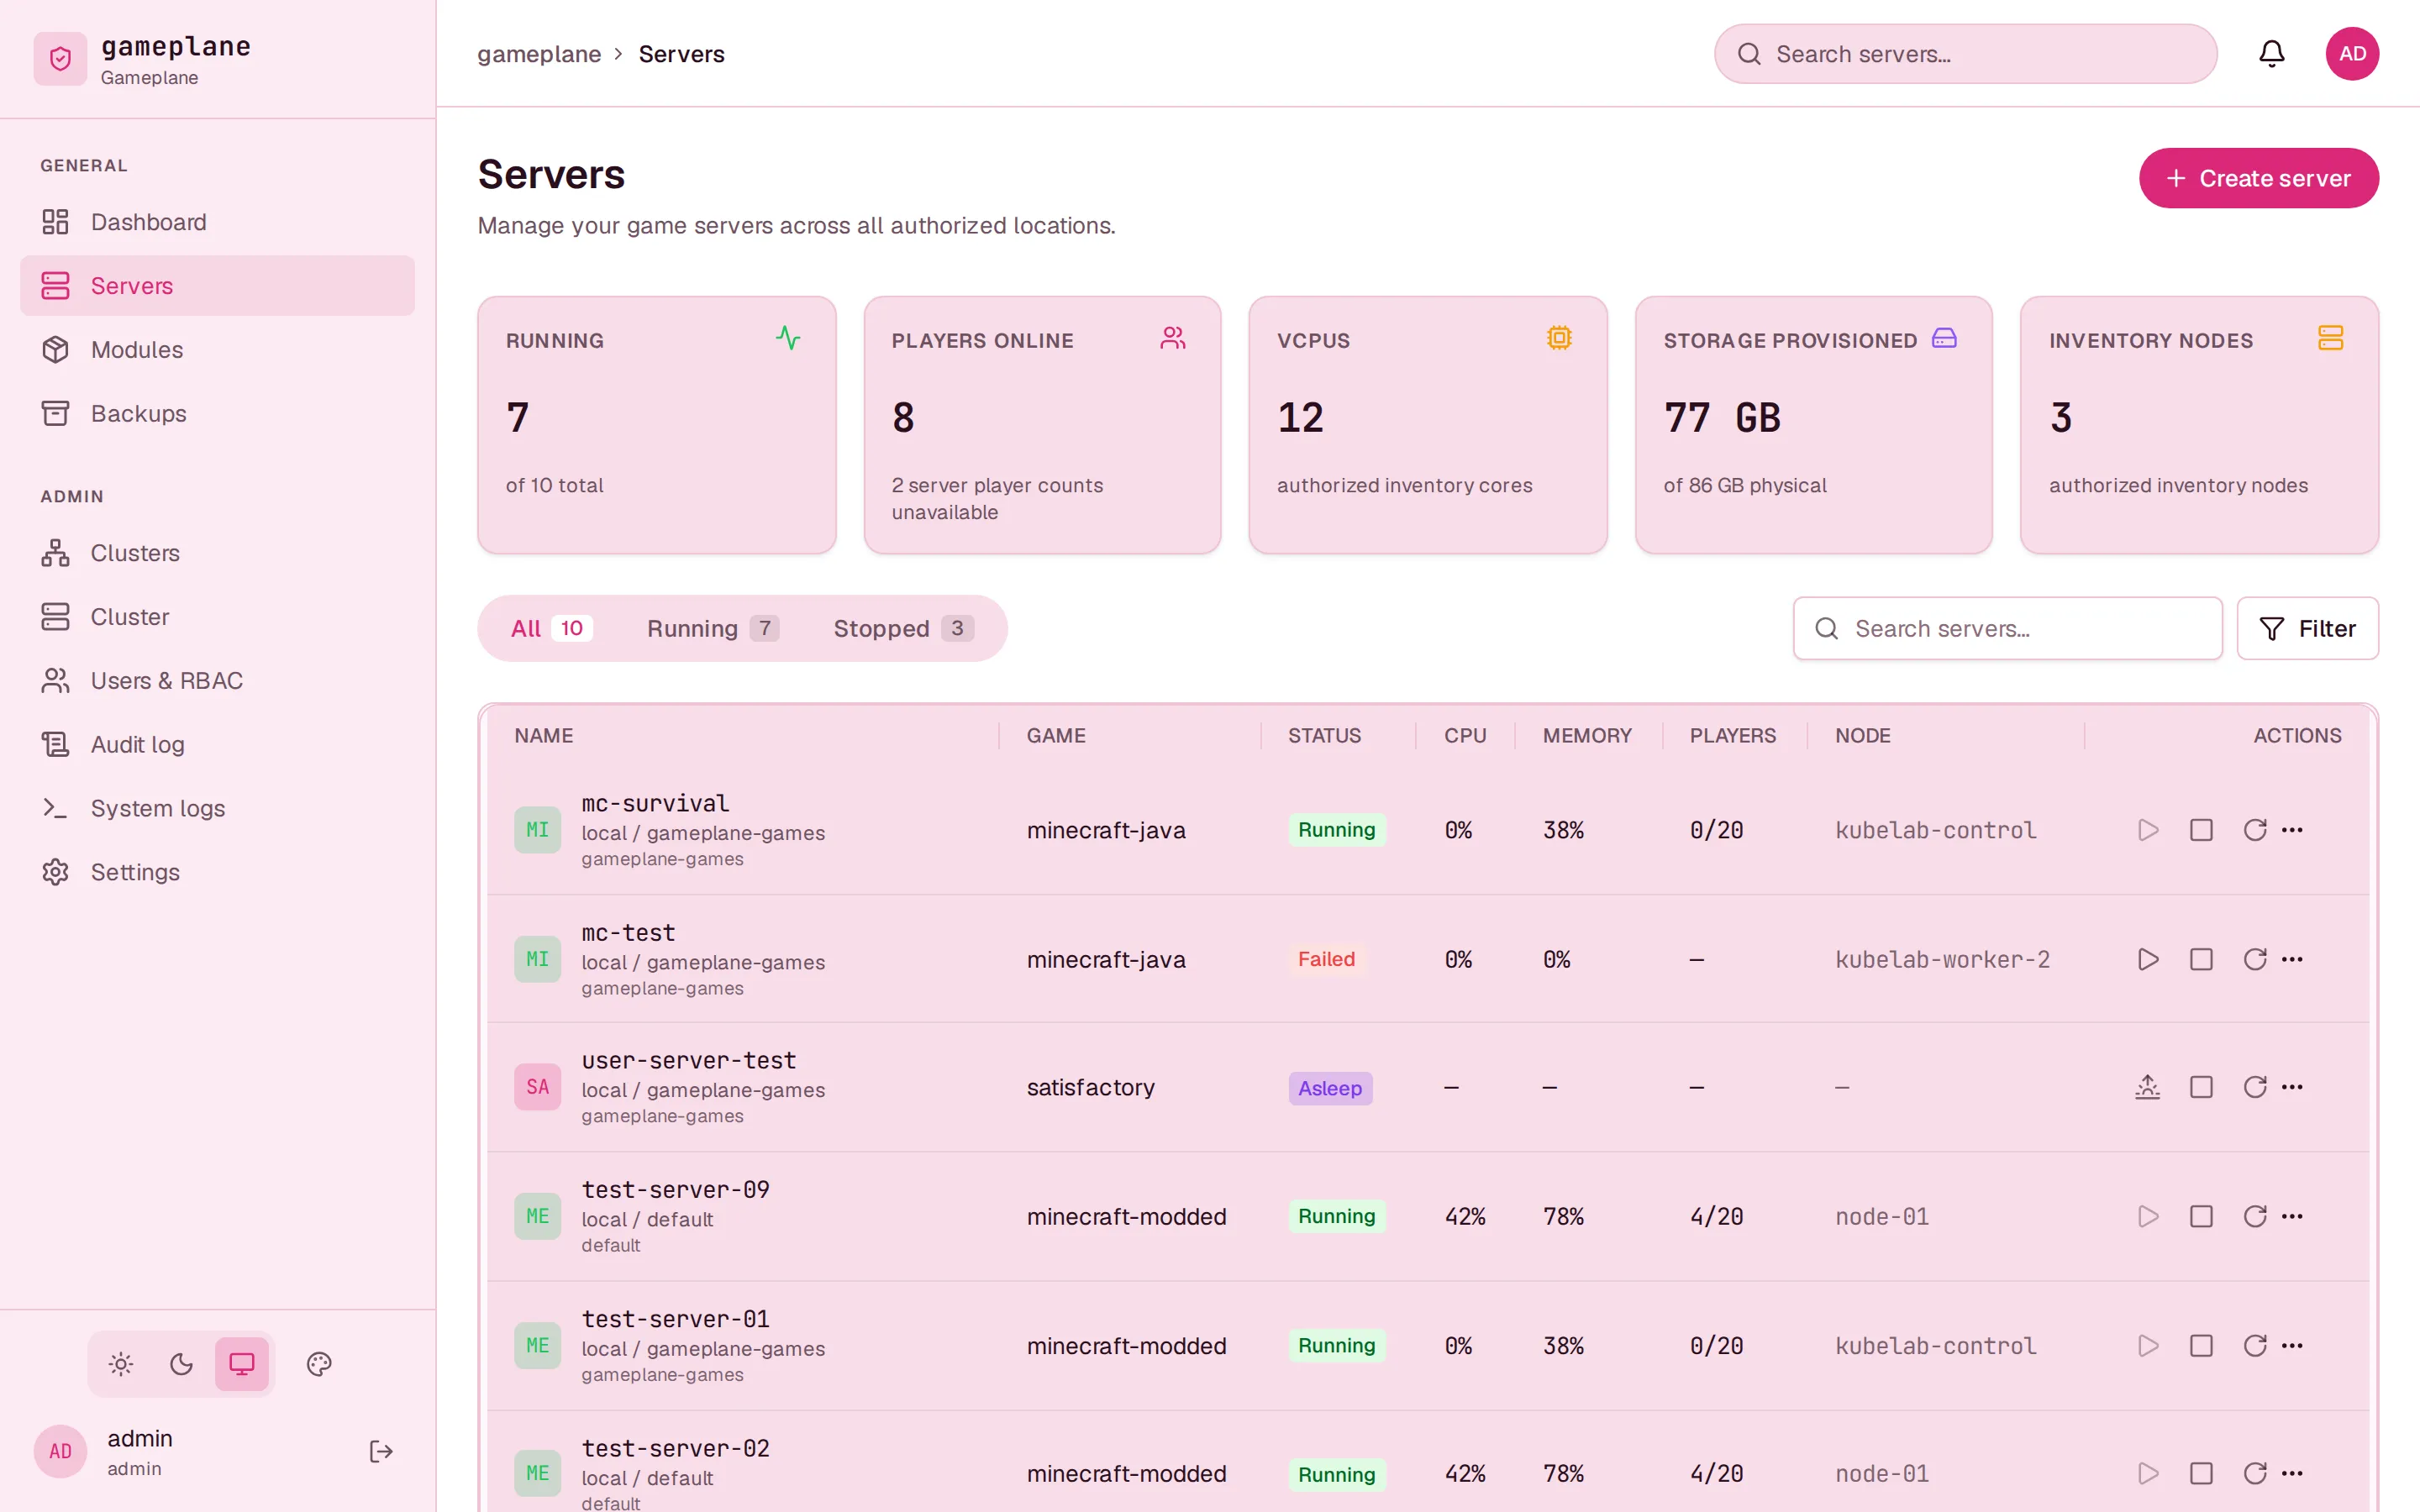Image resolution: width=2420 pixels, height=1512 pixels.
Task: View the Audit log
Action: [x=217, y=744]
